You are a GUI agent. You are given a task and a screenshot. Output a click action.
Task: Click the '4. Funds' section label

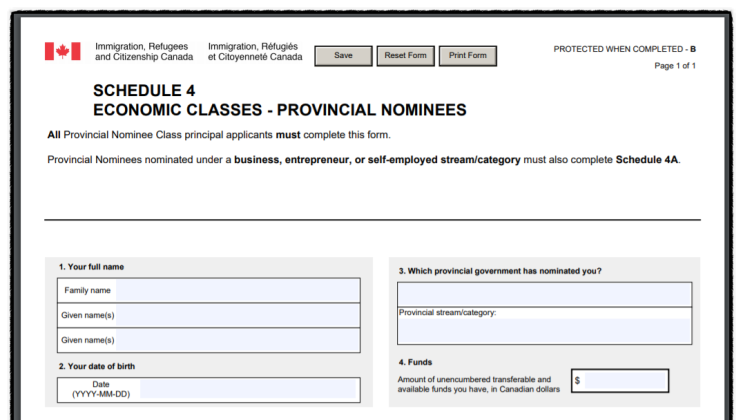pos(415,362)
